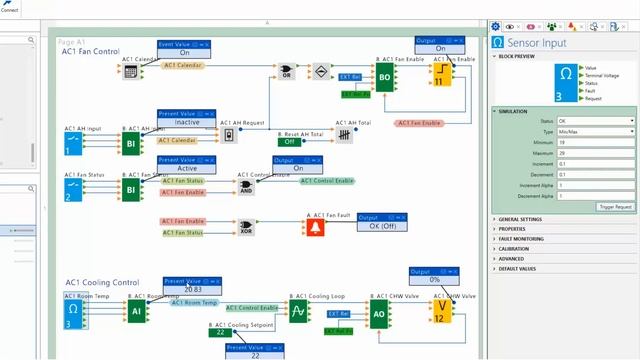Select AC1 Room Temp sensor input block 3
Image resolution: width=640 pixels, height=360 pixels.
(x=73, y=314)
